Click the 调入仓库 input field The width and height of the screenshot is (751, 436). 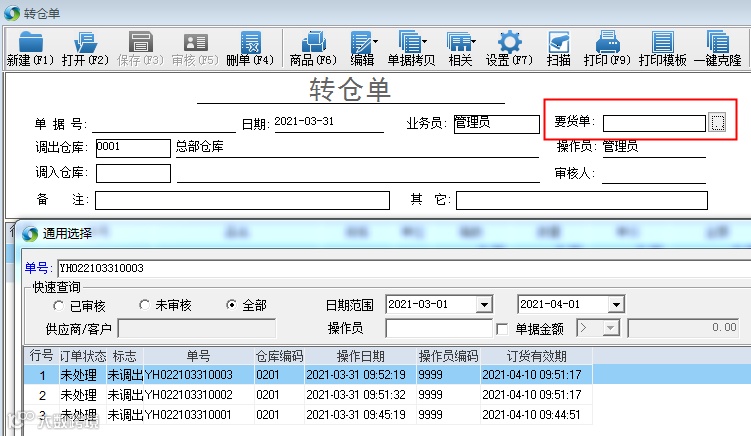click(x=133, y=173)
